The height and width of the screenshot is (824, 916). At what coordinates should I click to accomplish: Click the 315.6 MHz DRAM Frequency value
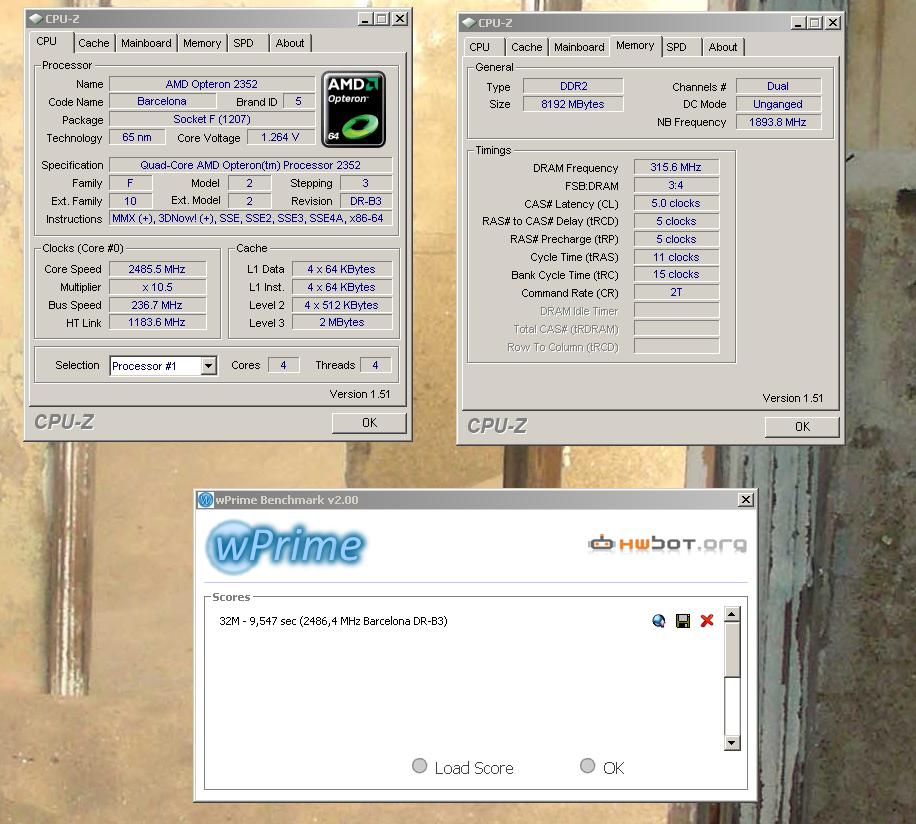676,167
